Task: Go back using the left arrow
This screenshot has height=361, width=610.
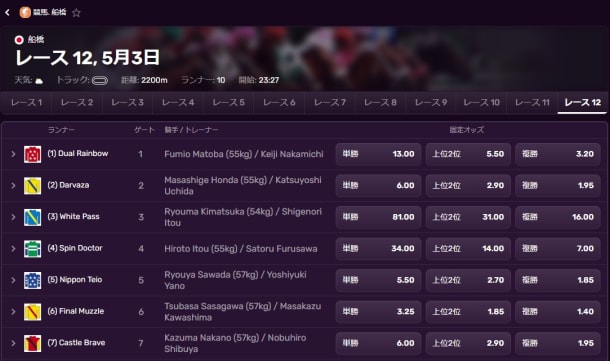Action: [7, 12]
